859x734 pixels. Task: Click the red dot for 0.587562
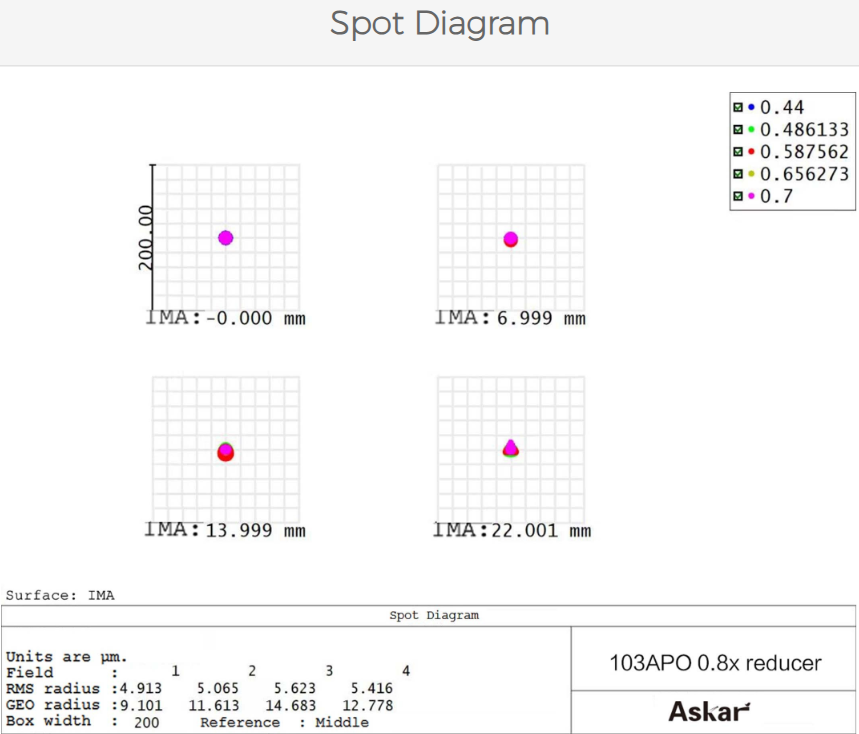coord(751,152)
